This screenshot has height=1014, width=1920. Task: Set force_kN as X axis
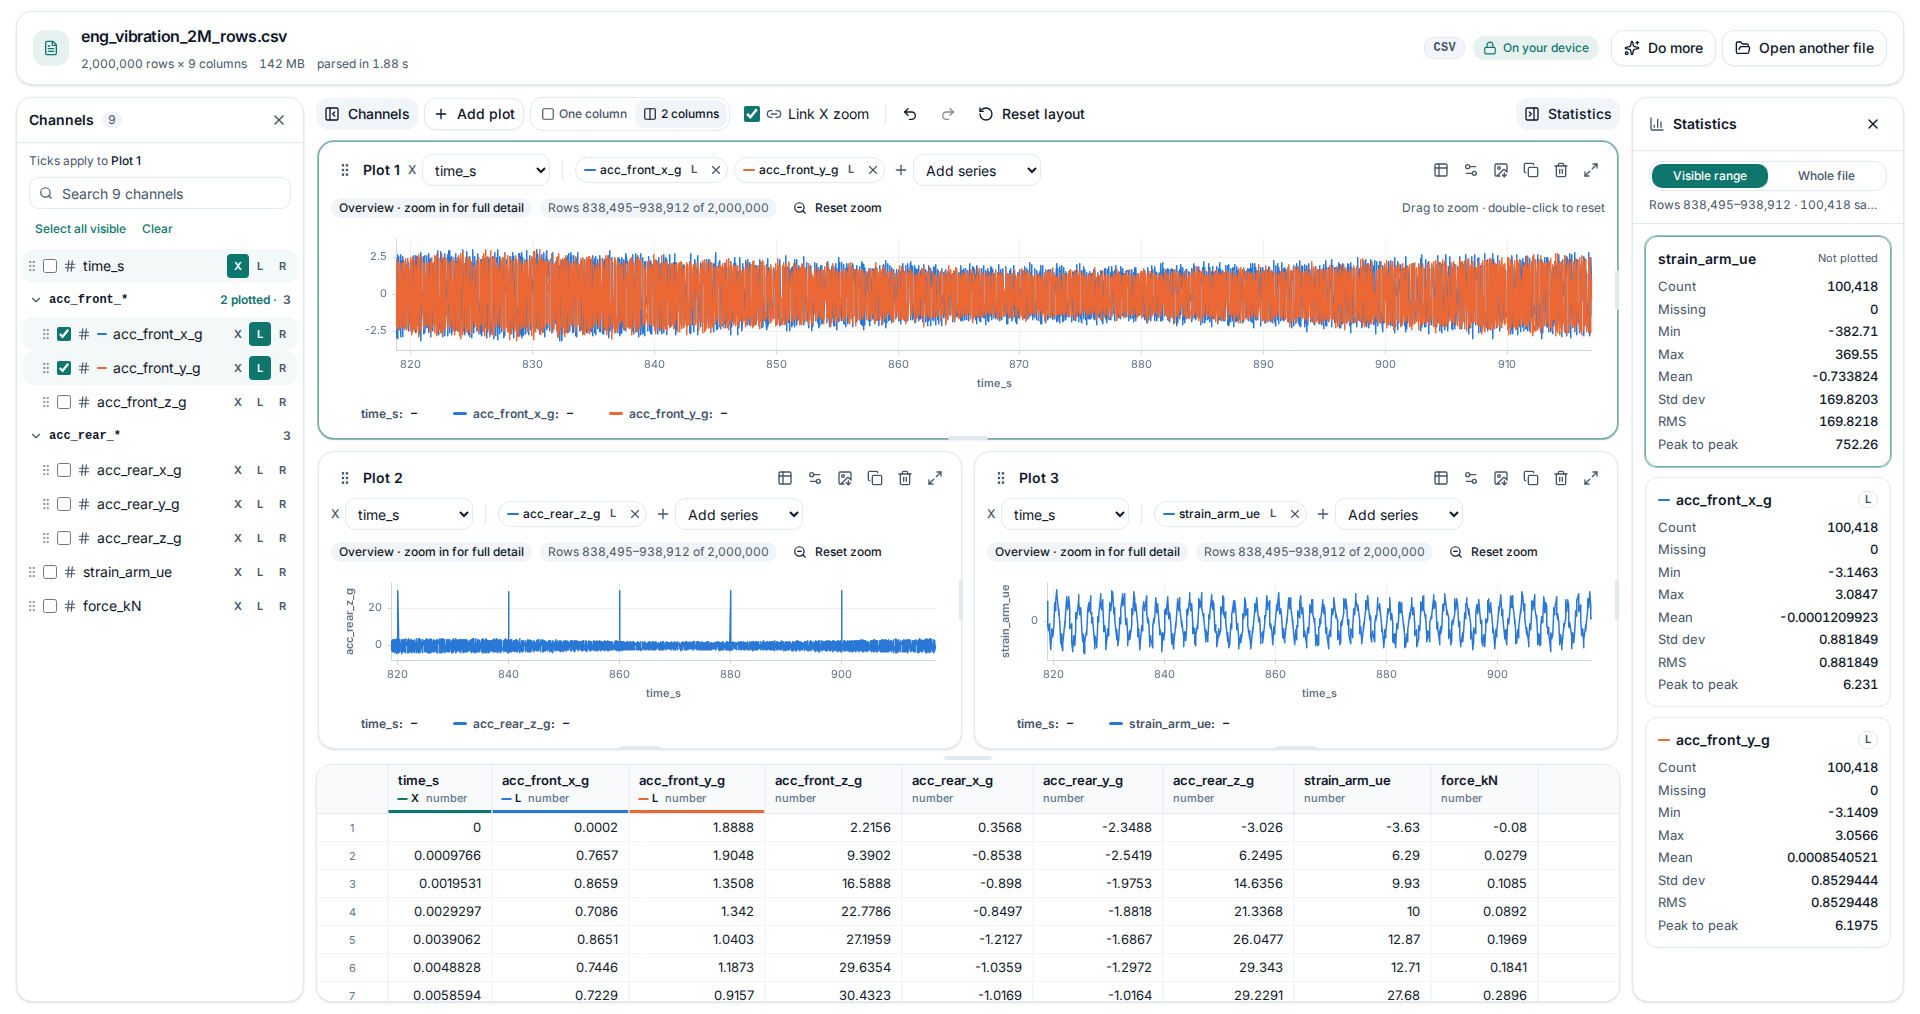click(238, 606)
